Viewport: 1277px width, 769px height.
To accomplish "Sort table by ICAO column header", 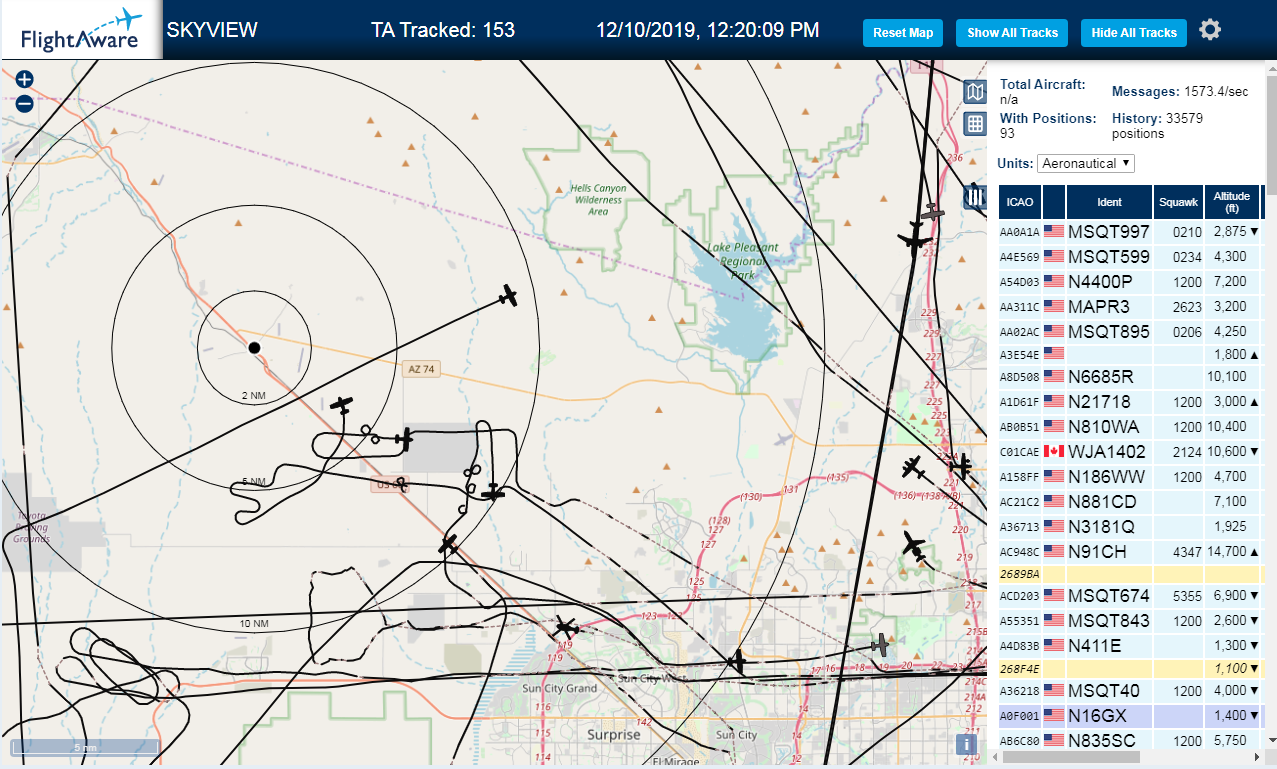I will [1020, 202].
